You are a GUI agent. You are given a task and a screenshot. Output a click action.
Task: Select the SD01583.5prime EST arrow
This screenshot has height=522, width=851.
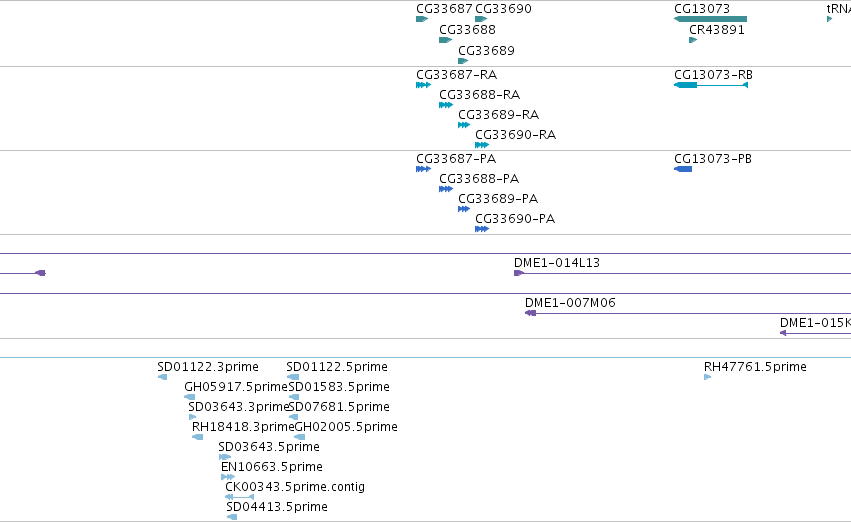coord(294,398)
